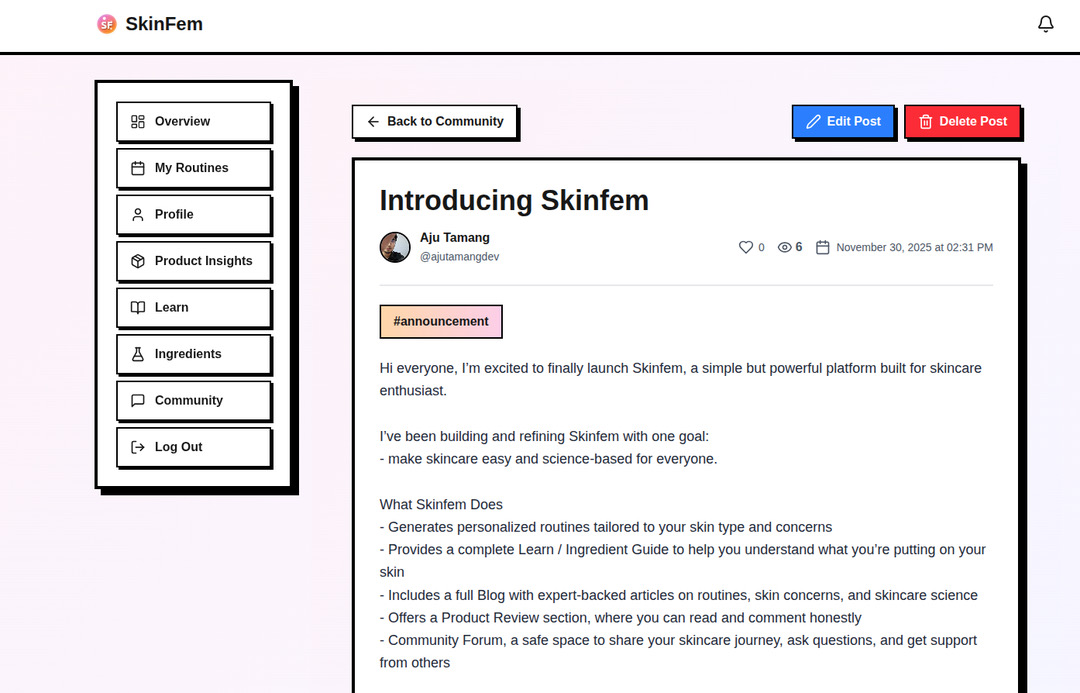This screenshot has height=693, width=1080.
Task: Open Aju Tamang's profile picture
Action: point(395,247)
